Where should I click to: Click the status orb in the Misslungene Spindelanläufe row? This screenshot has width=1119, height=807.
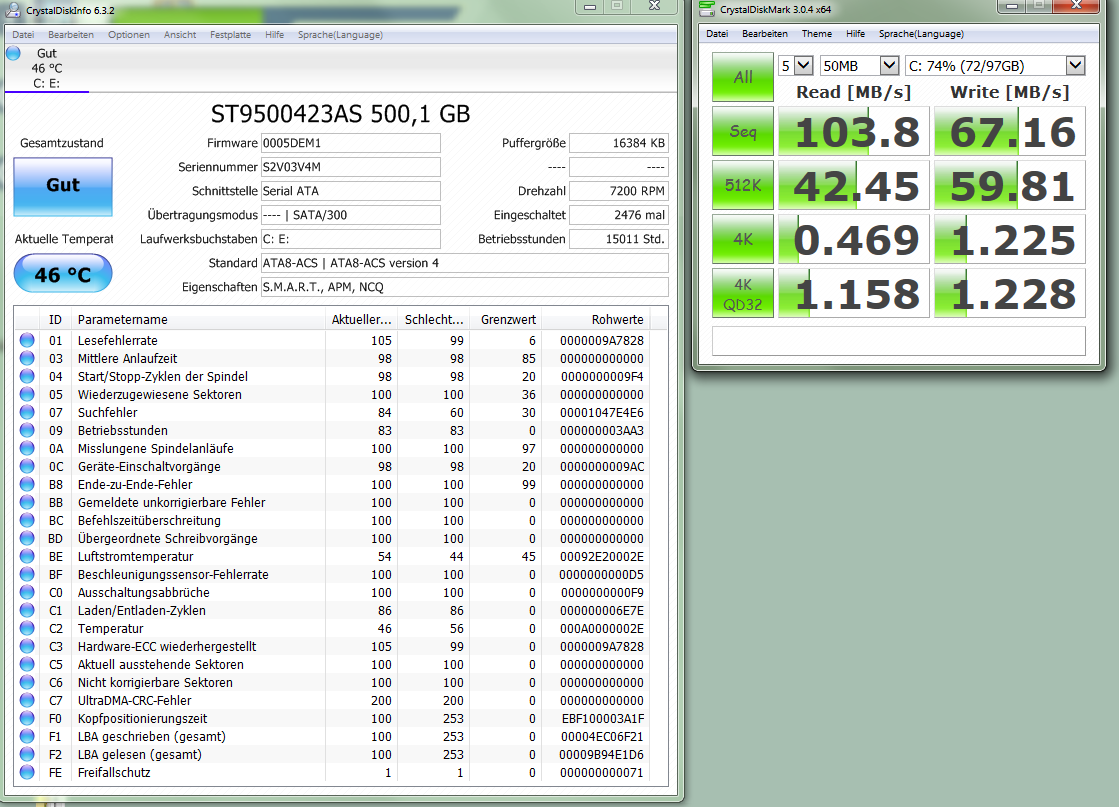(x=27, y=448)
